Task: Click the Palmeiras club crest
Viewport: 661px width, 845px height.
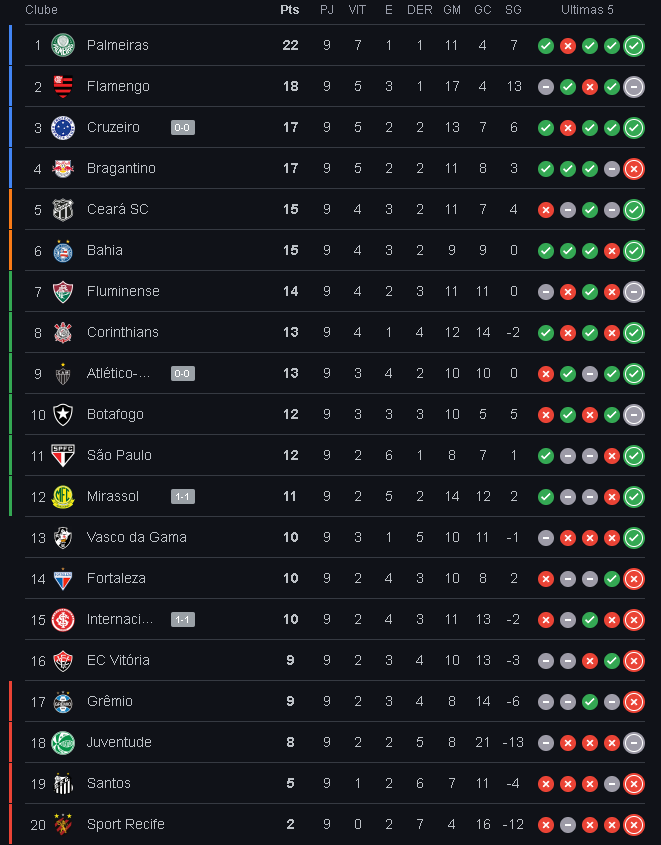Action: [x=62, y=45]
